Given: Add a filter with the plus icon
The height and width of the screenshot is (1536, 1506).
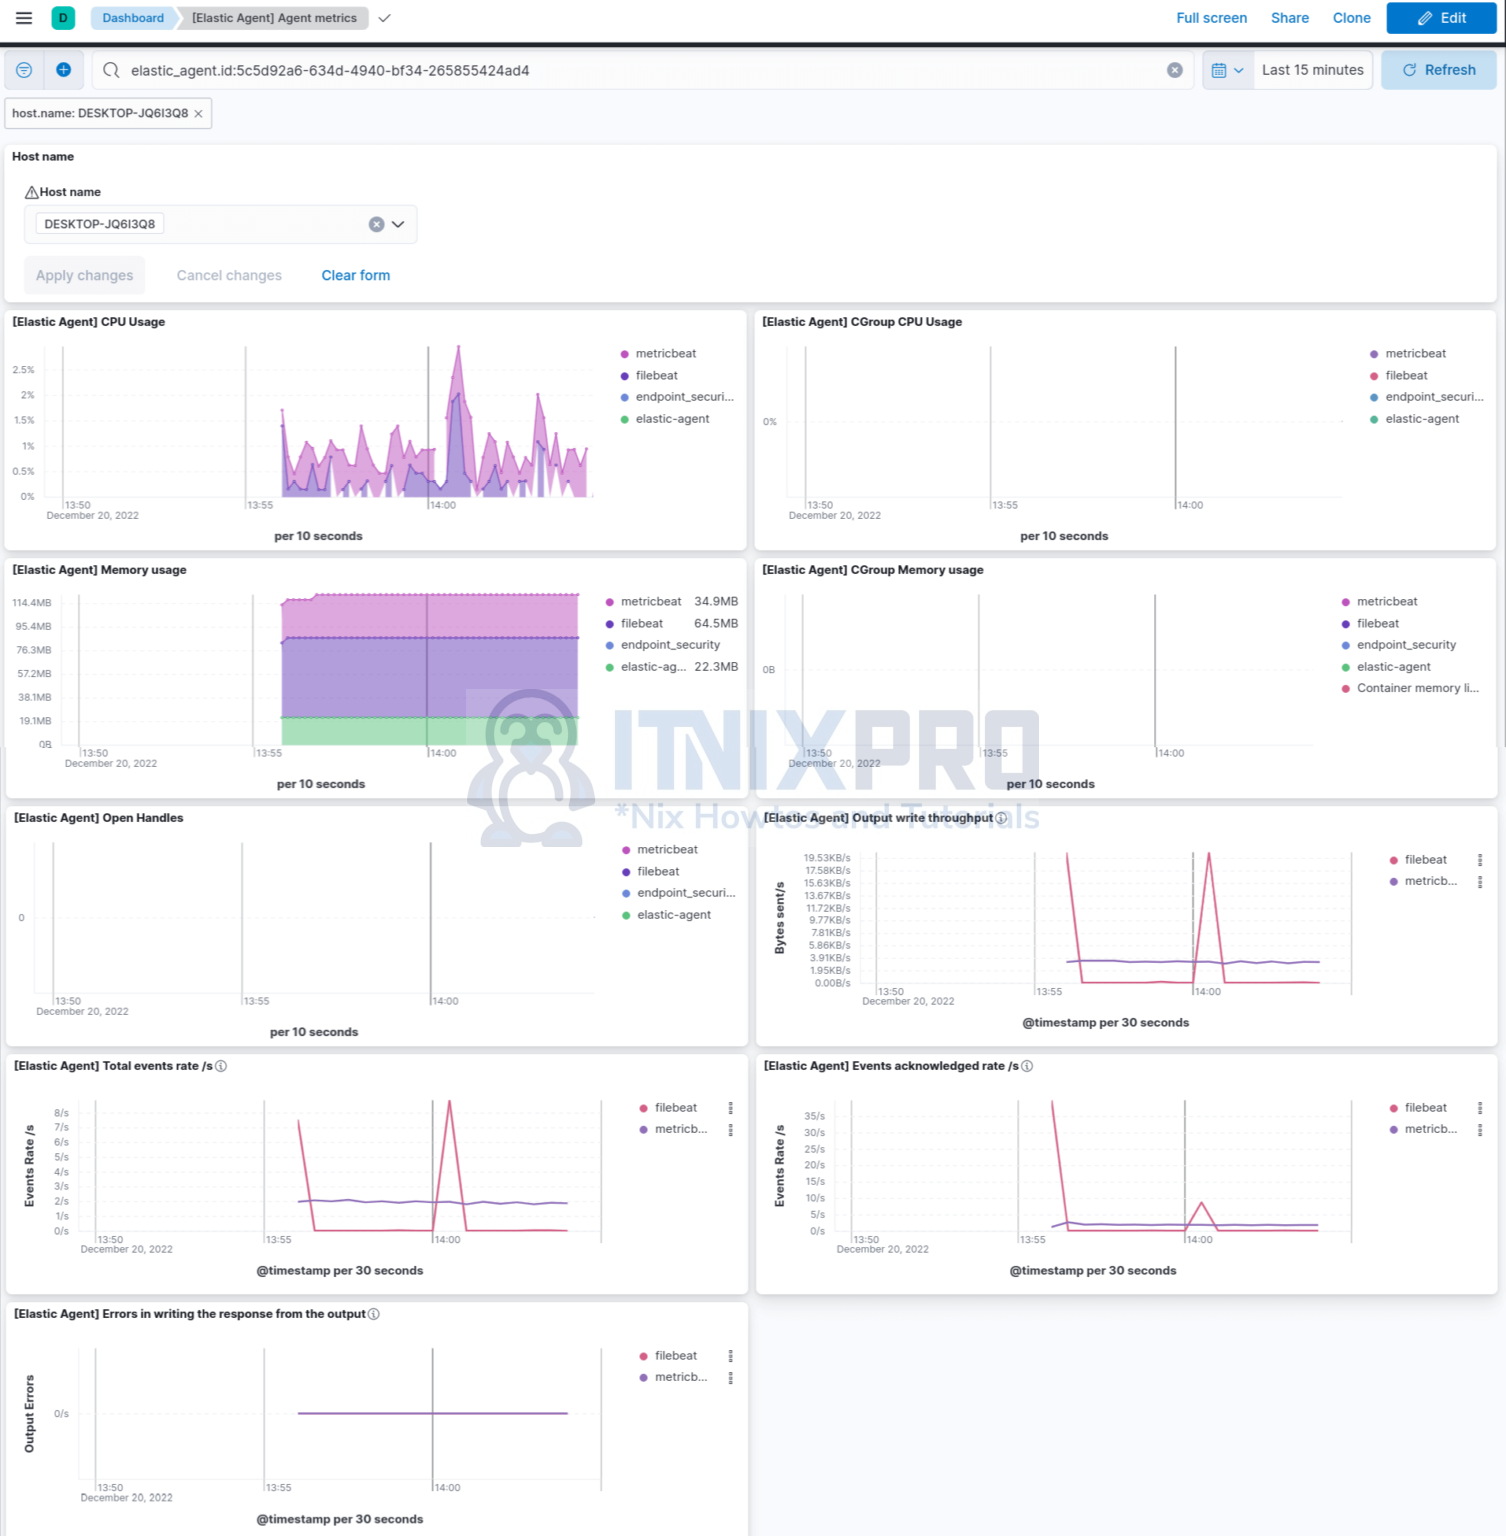Looking at the screenshot, I should 63,70.
